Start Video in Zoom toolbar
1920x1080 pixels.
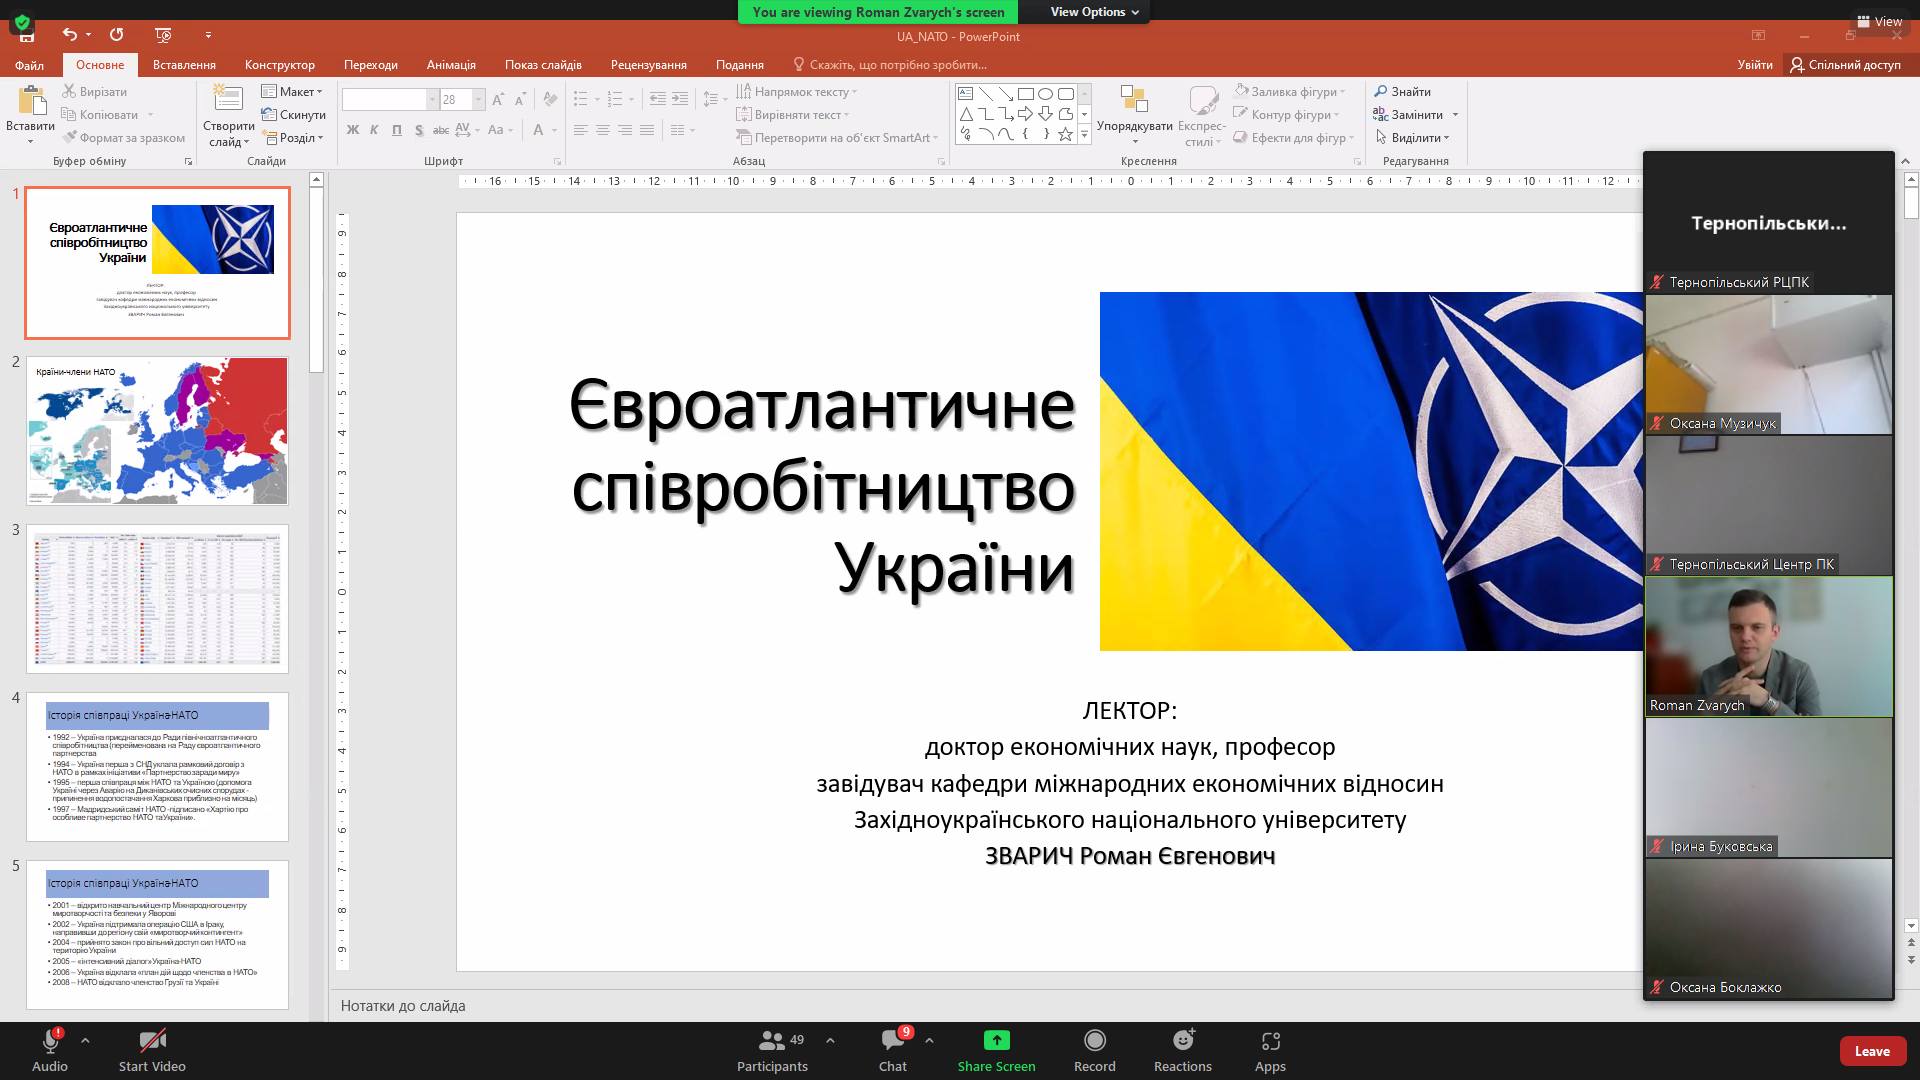click(152, 1051)
